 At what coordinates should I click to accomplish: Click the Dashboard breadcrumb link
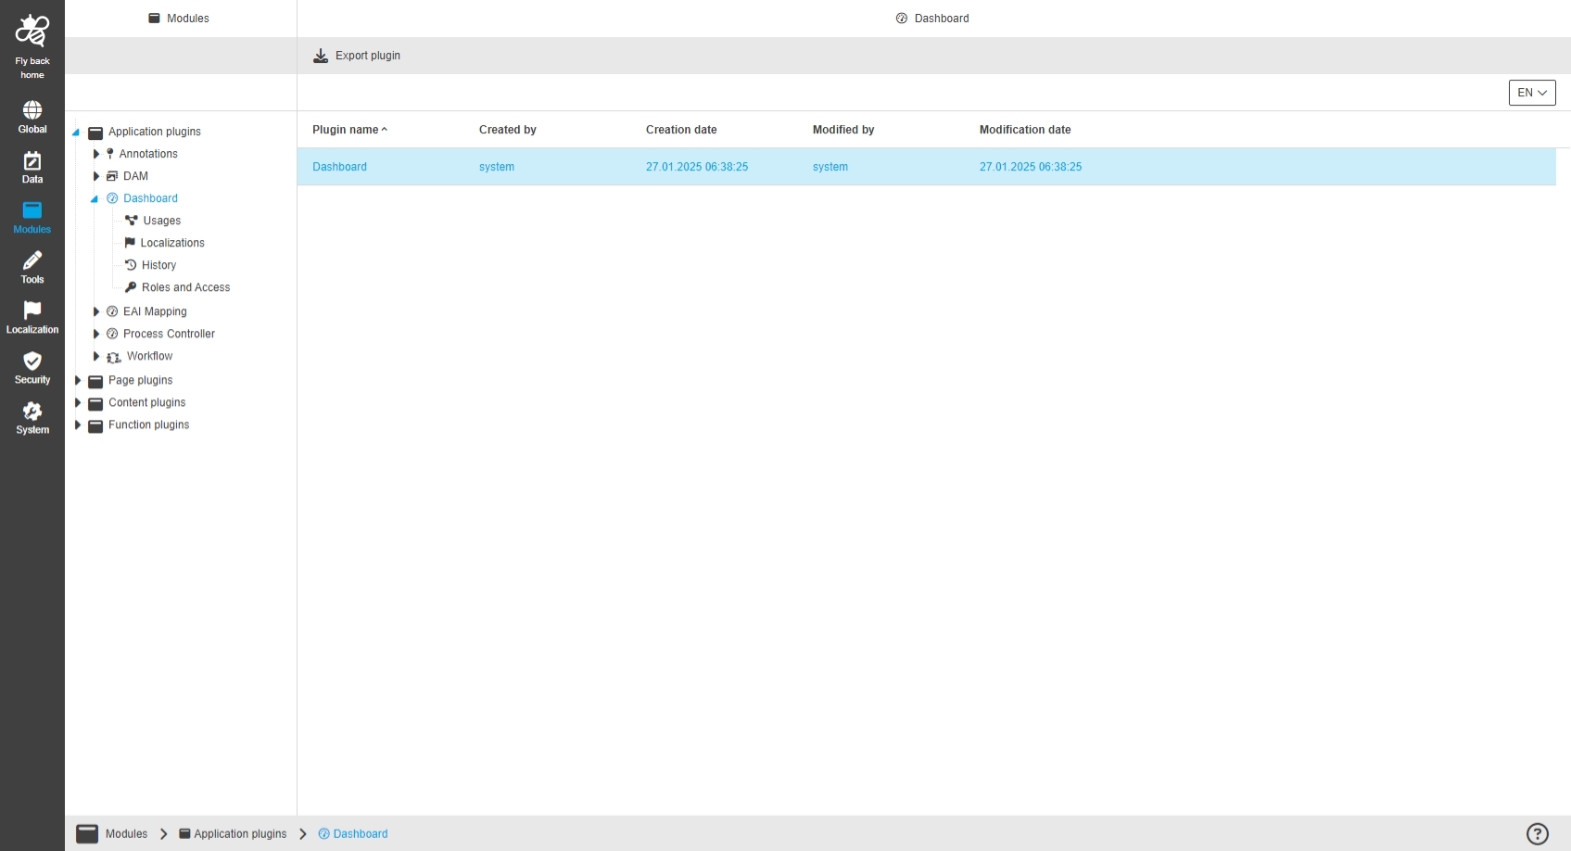pyautogui.click(x=360, y=834)
